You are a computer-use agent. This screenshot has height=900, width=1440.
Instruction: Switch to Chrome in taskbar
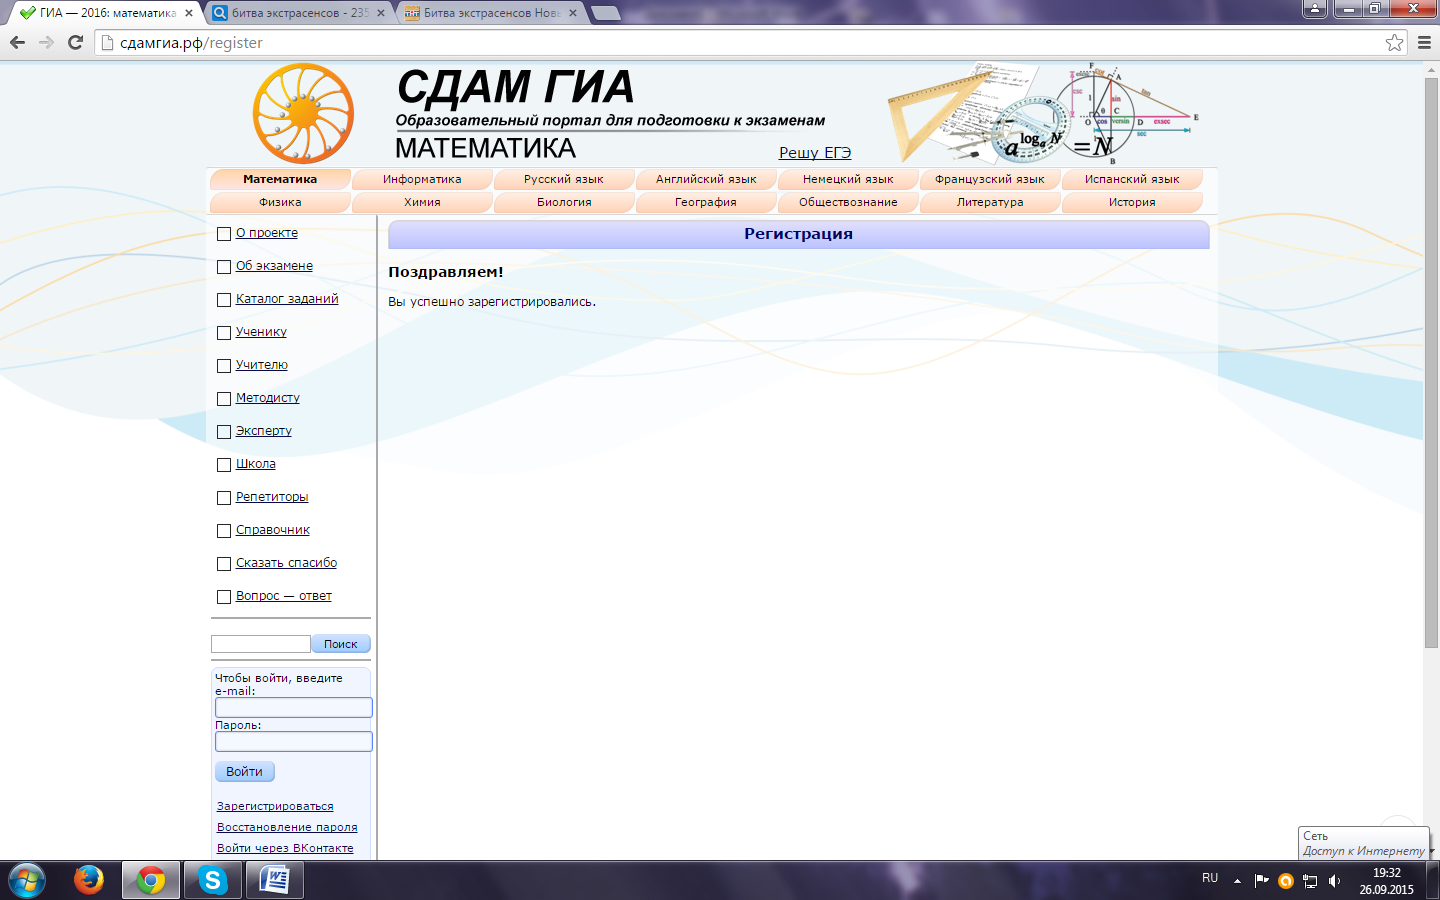point(151,881)
